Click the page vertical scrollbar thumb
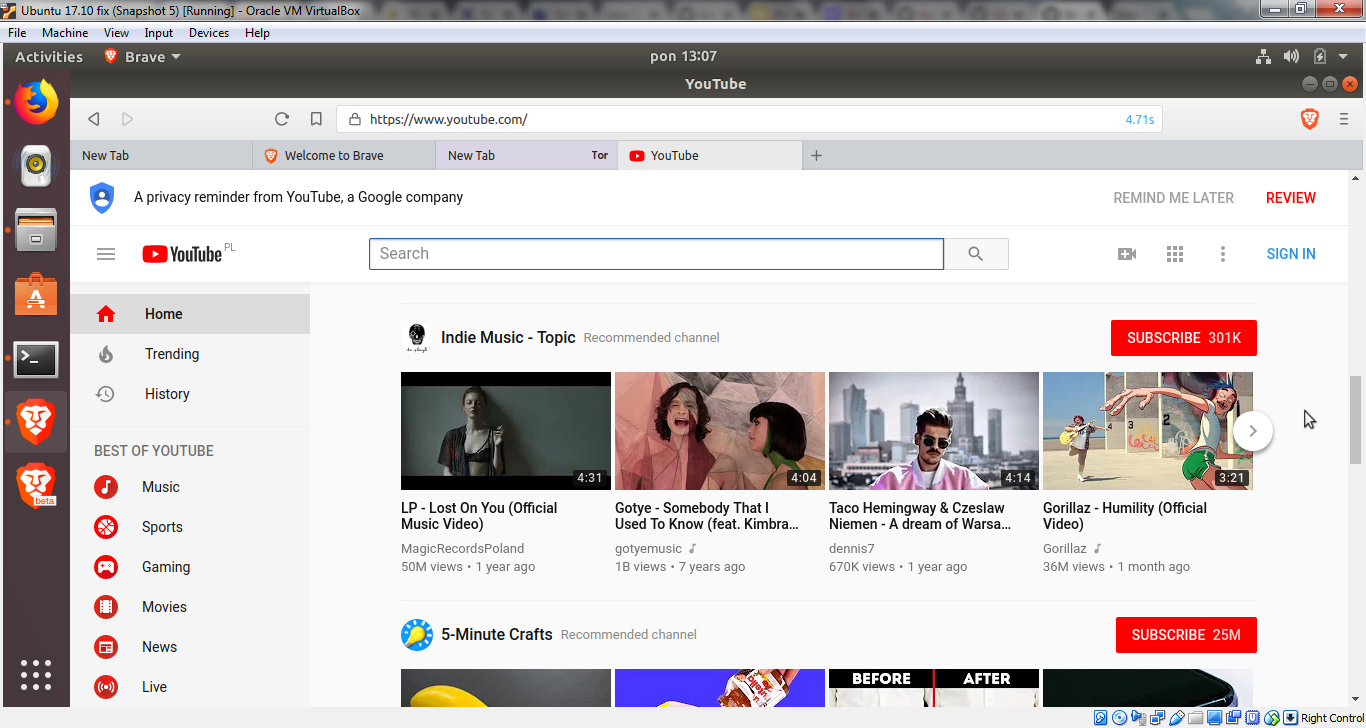The width and height of the screenshot is (1366, 728). [x=1356, y=420]
